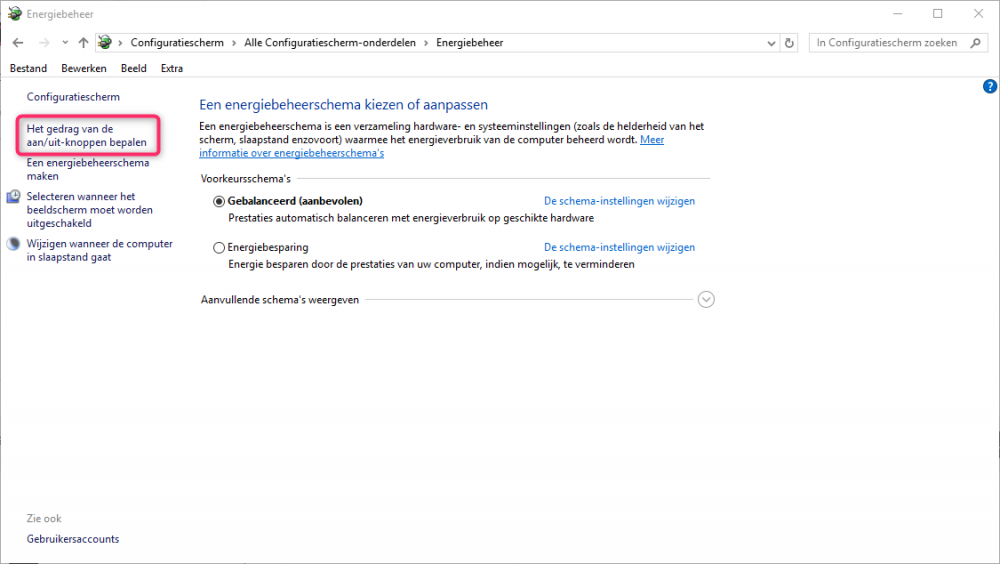Expand the address bar history dropdown

771,43
